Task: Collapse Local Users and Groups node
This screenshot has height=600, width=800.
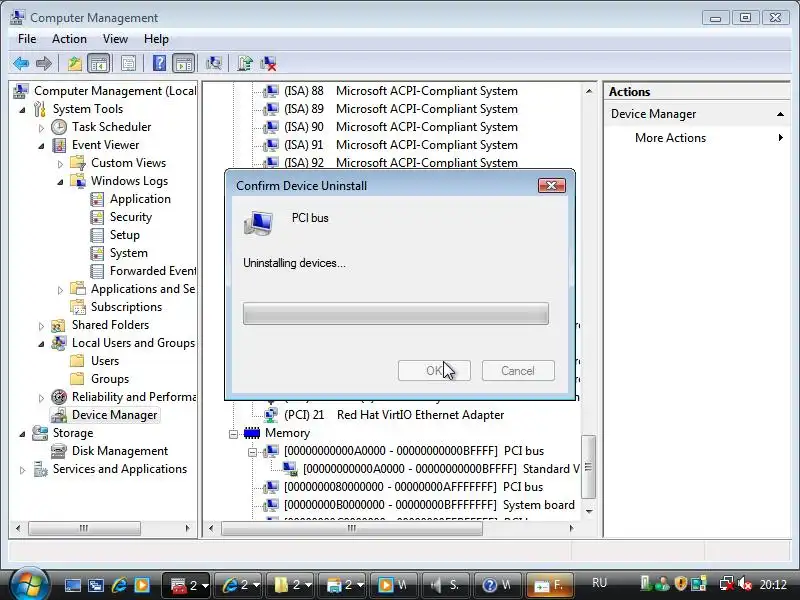Action: click(41, 344)
